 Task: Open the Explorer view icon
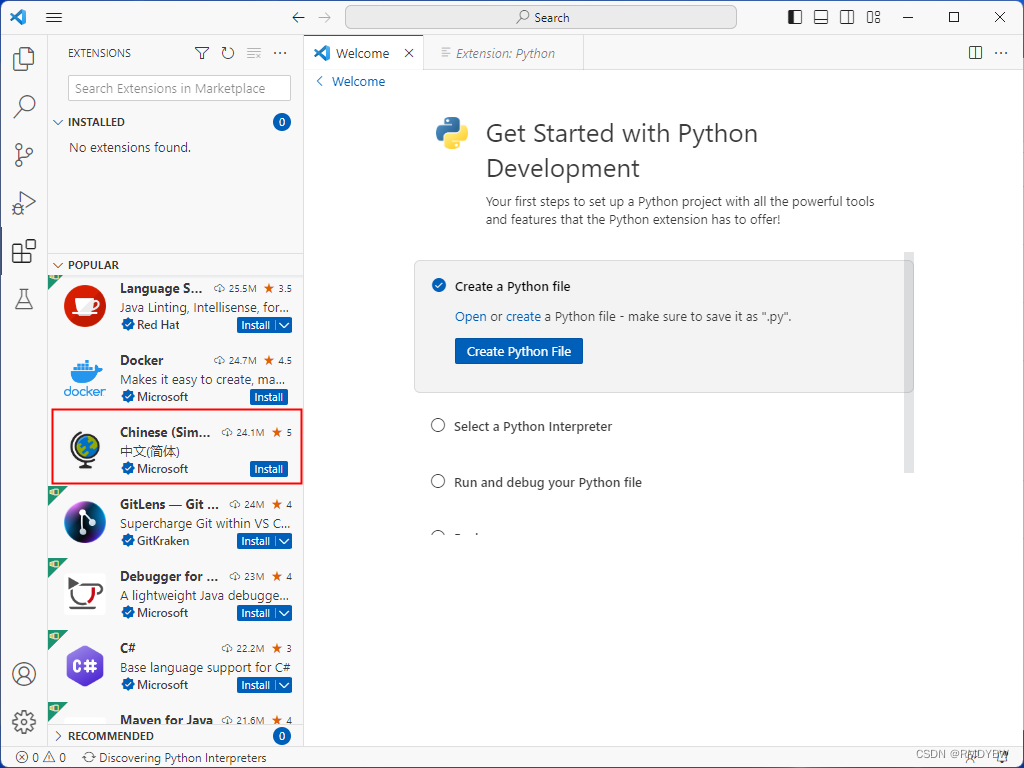pos(23,59)
